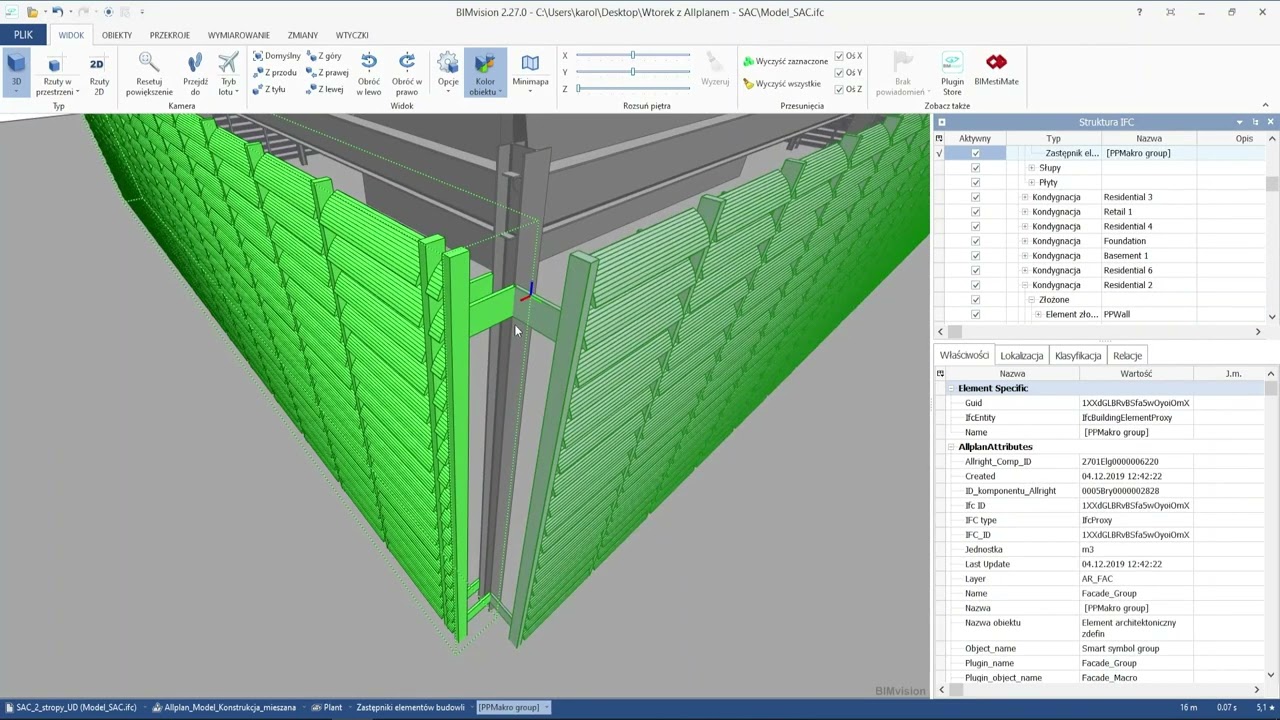Uncheck Aktywny box for Słupy row
1280x720 pixels.
(x=975, y=168)
